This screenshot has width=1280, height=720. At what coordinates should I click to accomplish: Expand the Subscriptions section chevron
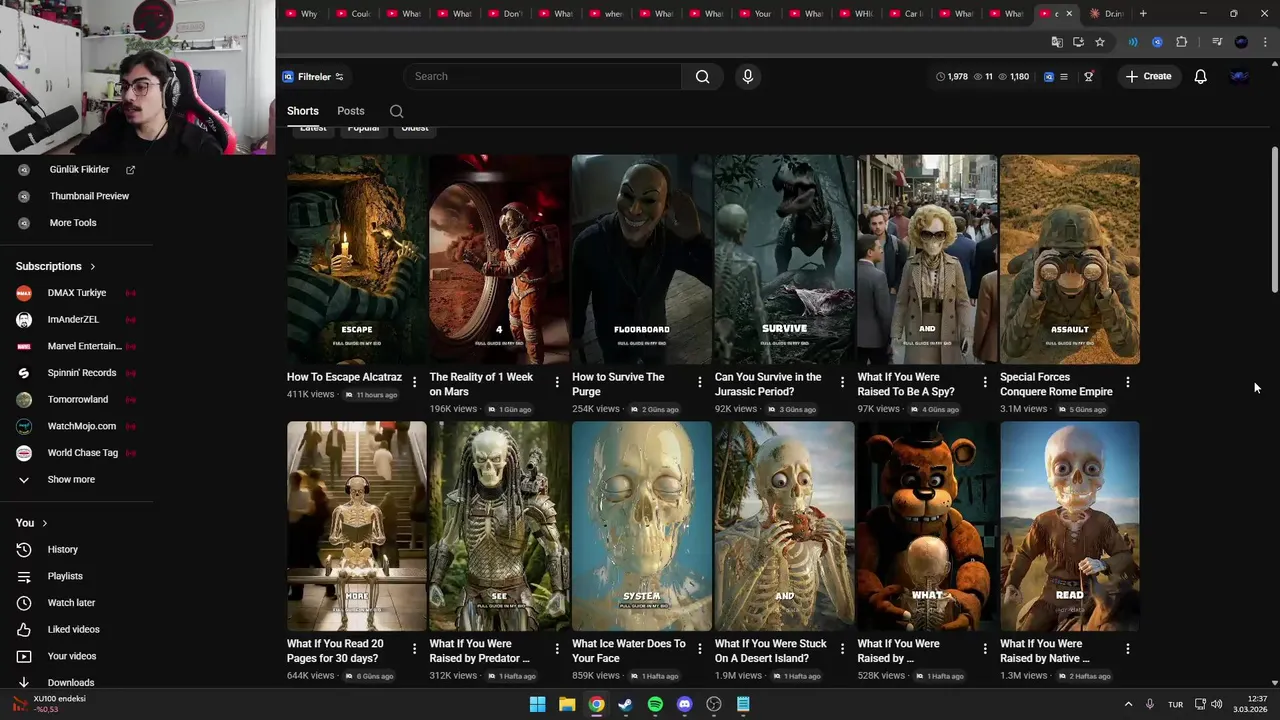(x=92, y=267)
